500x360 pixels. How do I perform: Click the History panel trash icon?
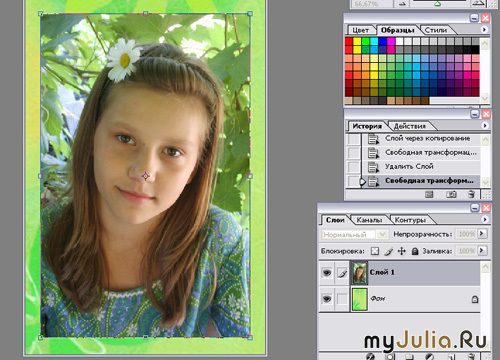click(x=471, y=194)
